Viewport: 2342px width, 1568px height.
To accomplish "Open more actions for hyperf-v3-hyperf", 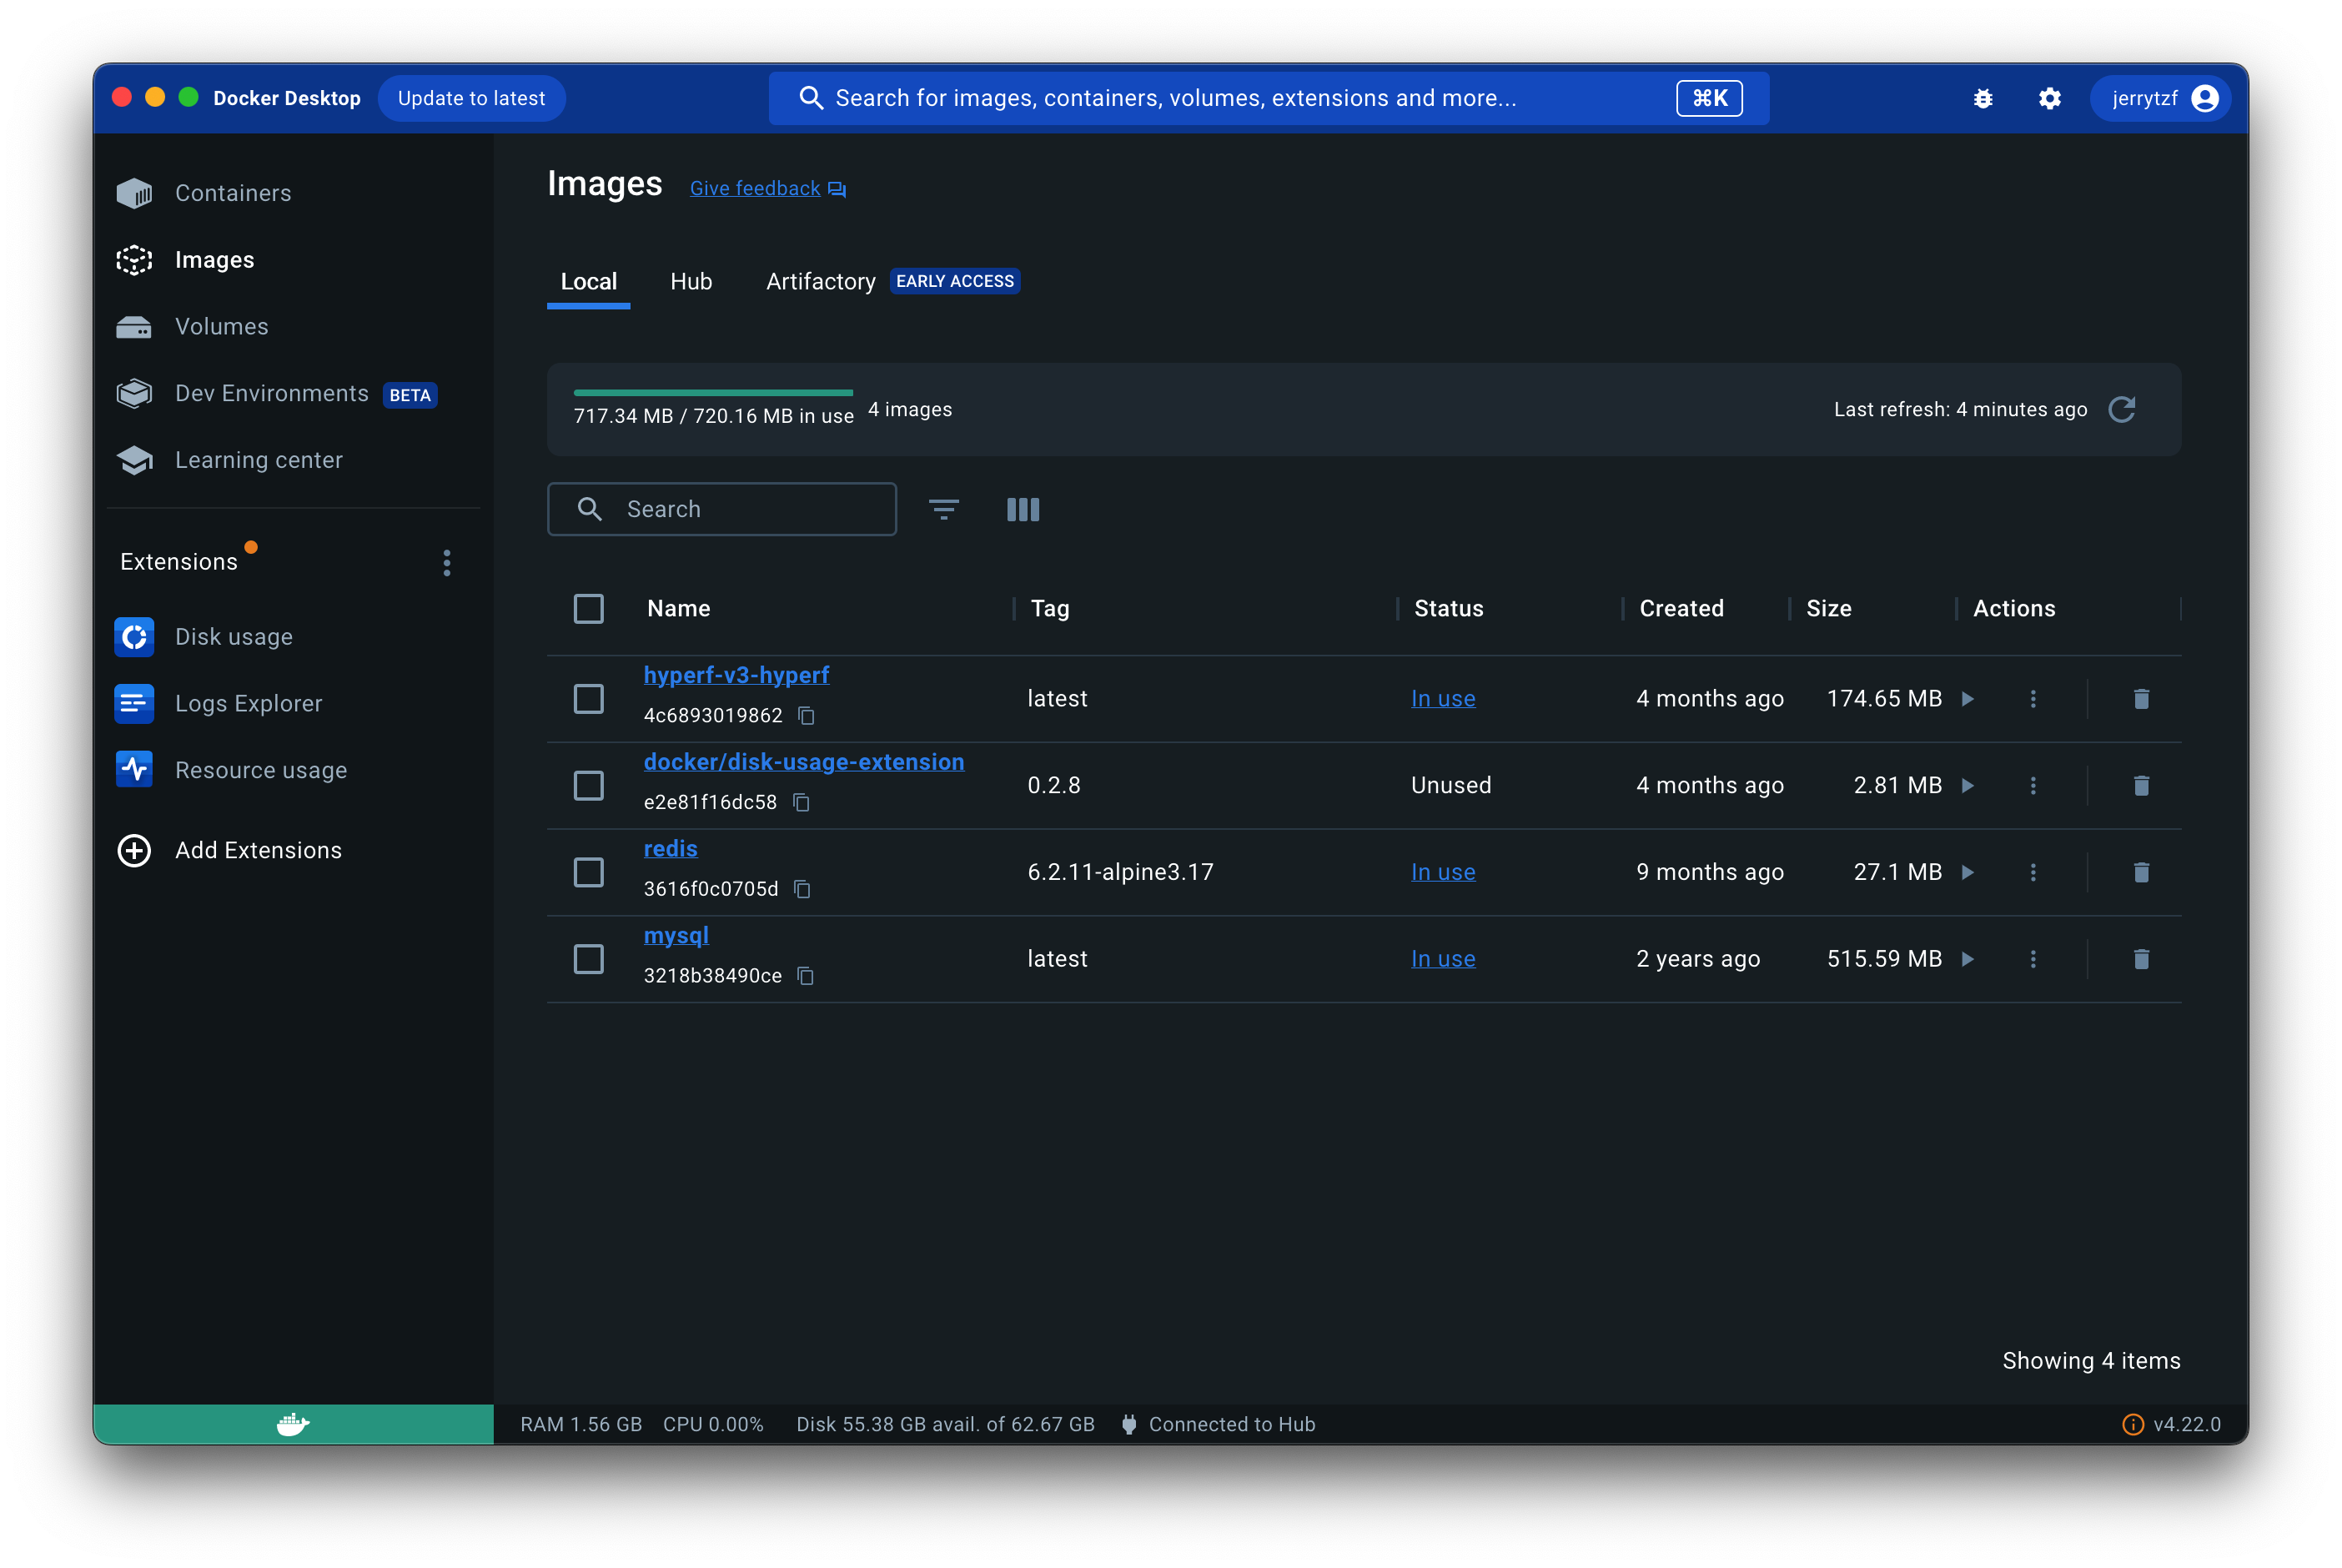I will pos(2032,698).
